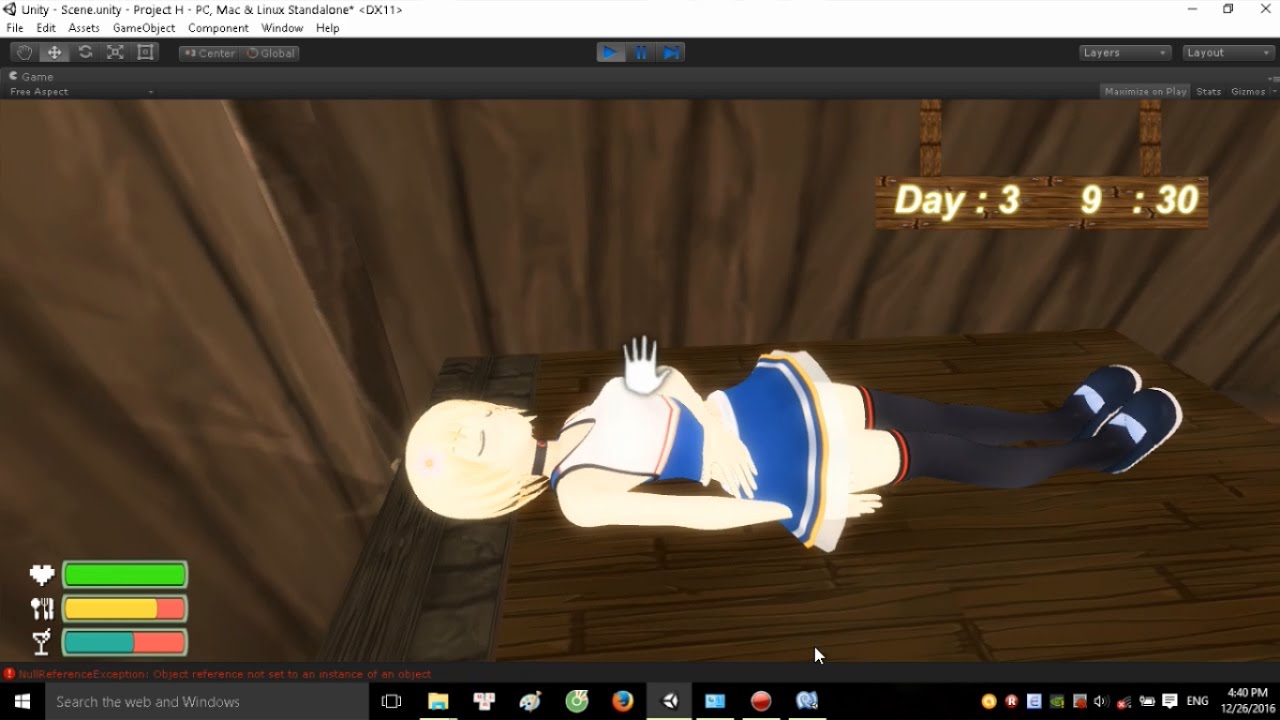This screenshot has height=720, width=1280.
Task: Open the Layout dropdown
Action: (x=1227, y=53)
